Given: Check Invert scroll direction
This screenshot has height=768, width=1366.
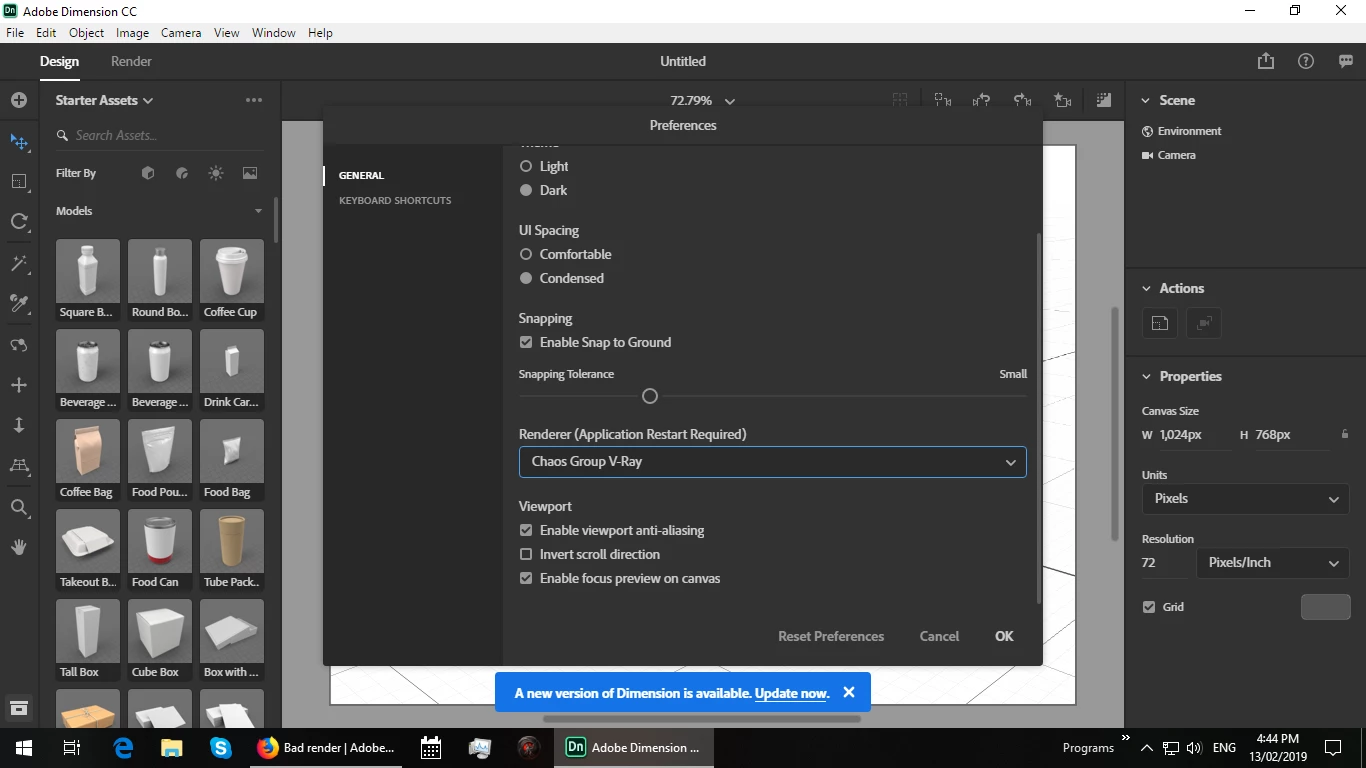Looking at the screenshot, I should click(526, 554).
